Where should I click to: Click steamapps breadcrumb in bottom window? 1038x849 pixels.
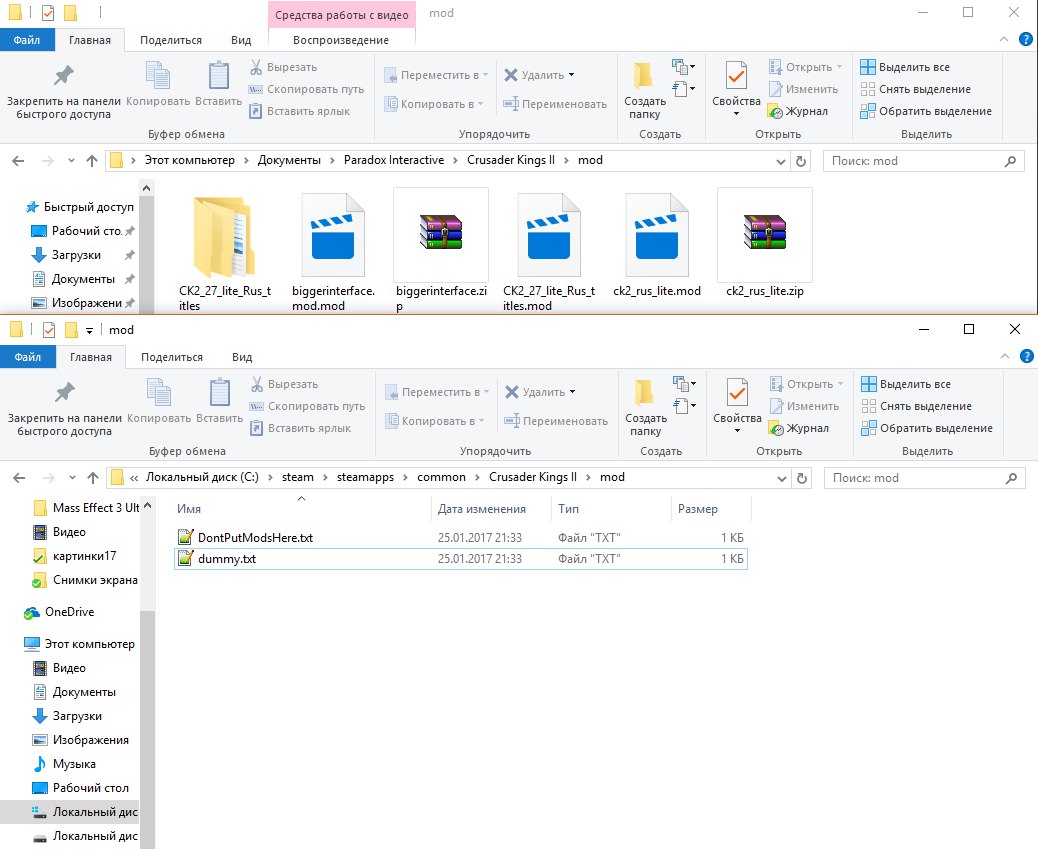pyautogui.click(x=365, y=477)
